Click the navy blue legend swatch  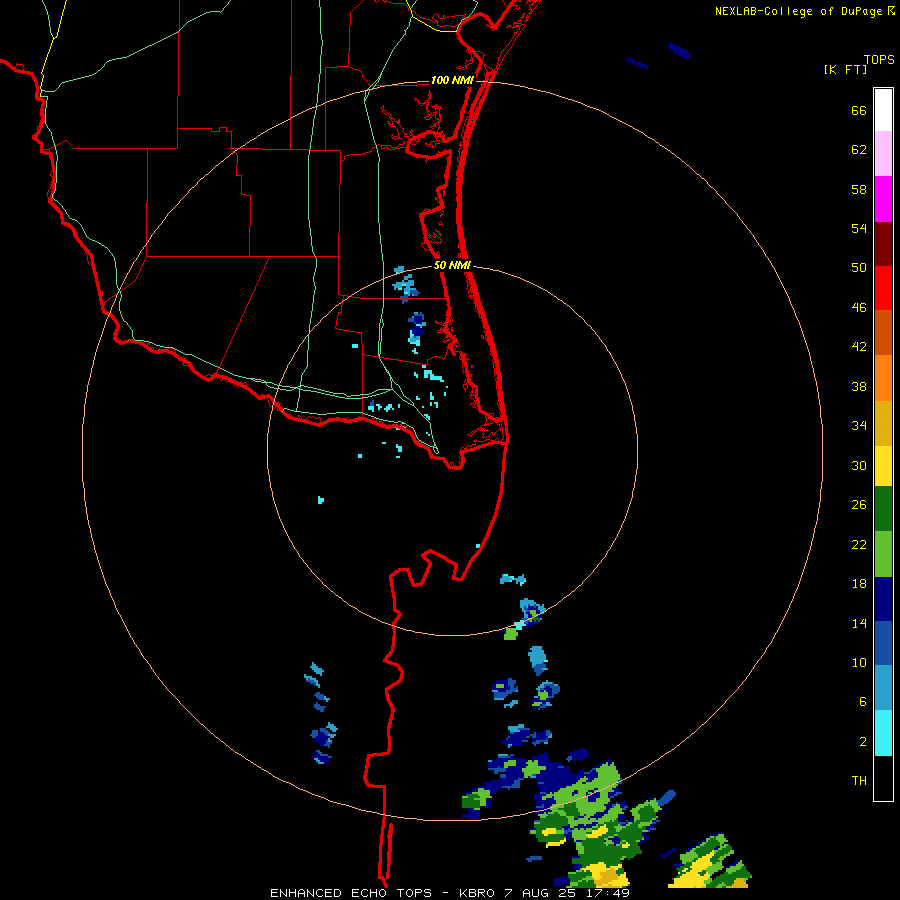pos(883,599)
